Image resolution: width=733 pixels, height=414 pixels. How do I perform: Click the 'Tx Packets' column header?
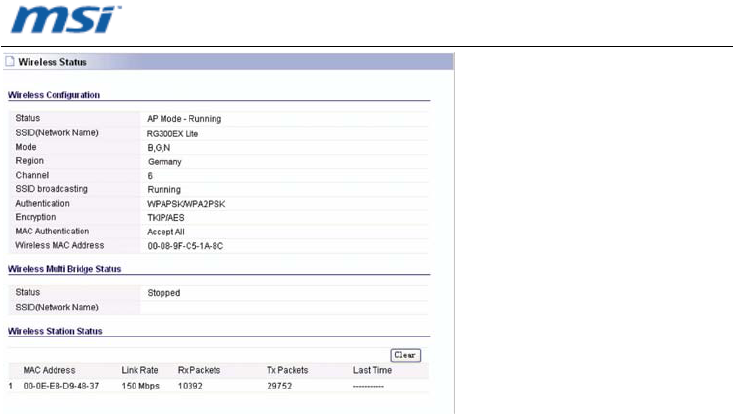point(287,370)
